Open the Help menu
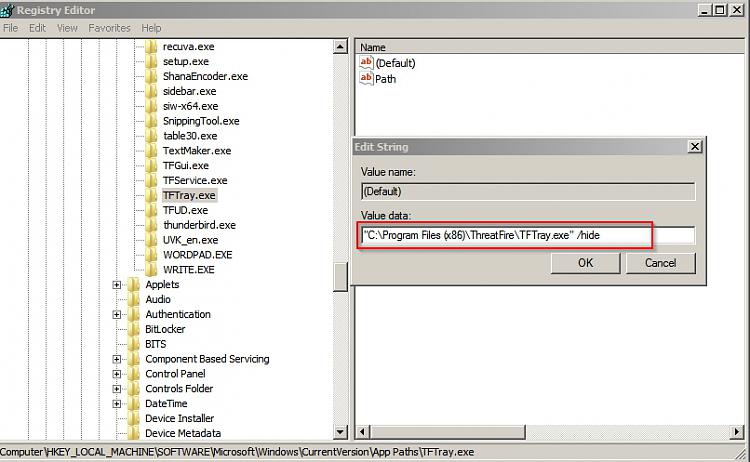Viewport: 750px width, 462px height. tap(151, 28)
